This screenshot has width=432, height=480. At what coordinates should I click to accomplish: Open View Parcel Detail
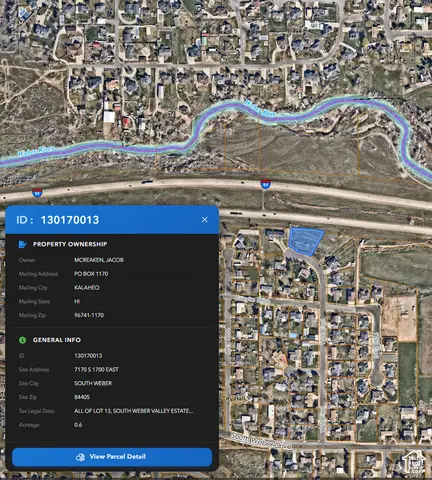(x=112, y=457)
